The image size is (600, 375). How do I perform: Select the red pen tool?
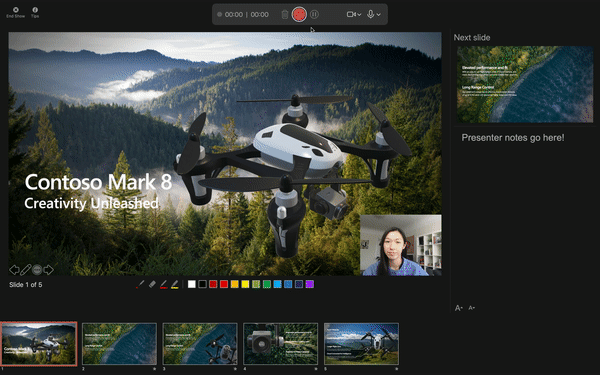tap(163, 284)
